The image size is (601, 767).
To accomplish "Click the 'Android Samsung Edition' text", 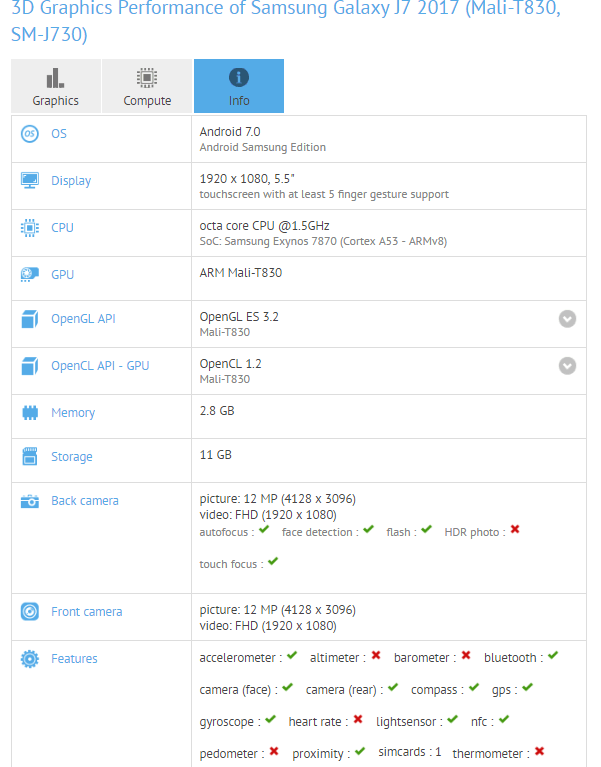I will tap(263, 147).
